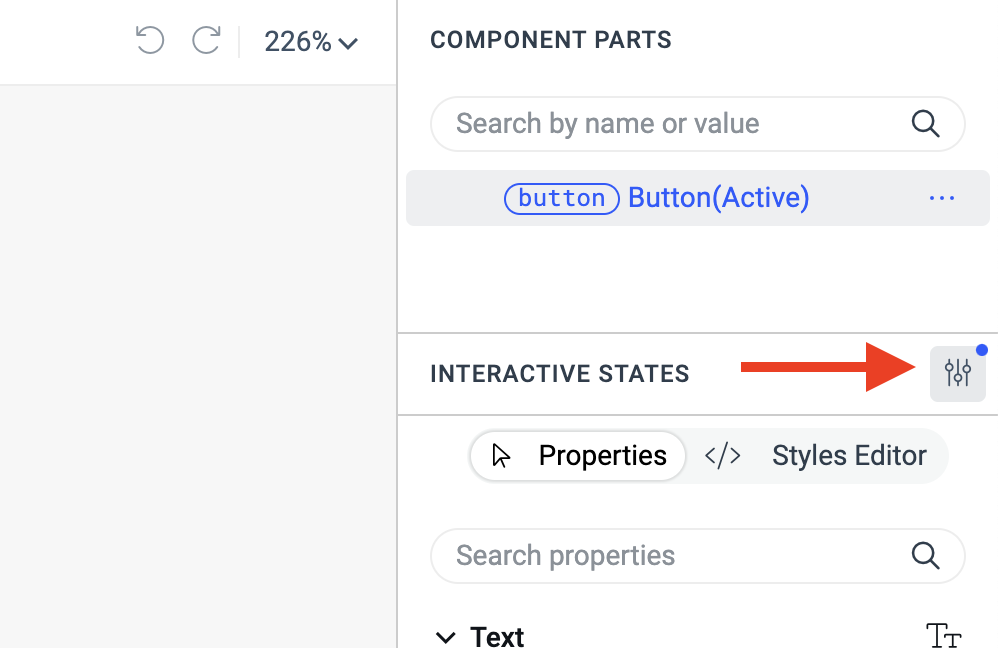This screenshot has width=998, height=648.
Task: Click the code brackets icon beside Styles Editor
Action: [x=723, y=456]
